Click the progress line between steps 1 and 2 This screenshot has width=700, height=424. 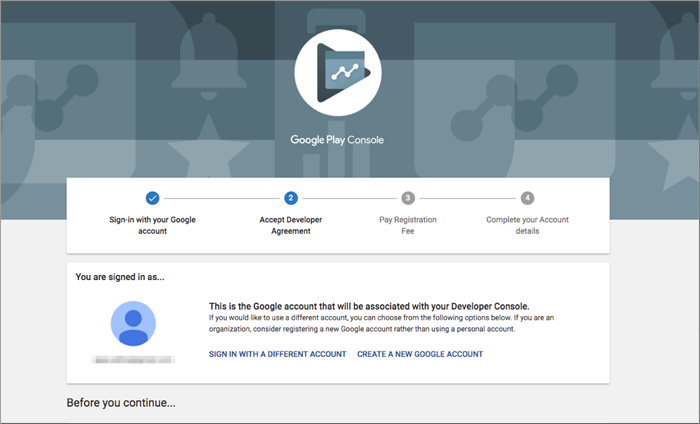221,198
